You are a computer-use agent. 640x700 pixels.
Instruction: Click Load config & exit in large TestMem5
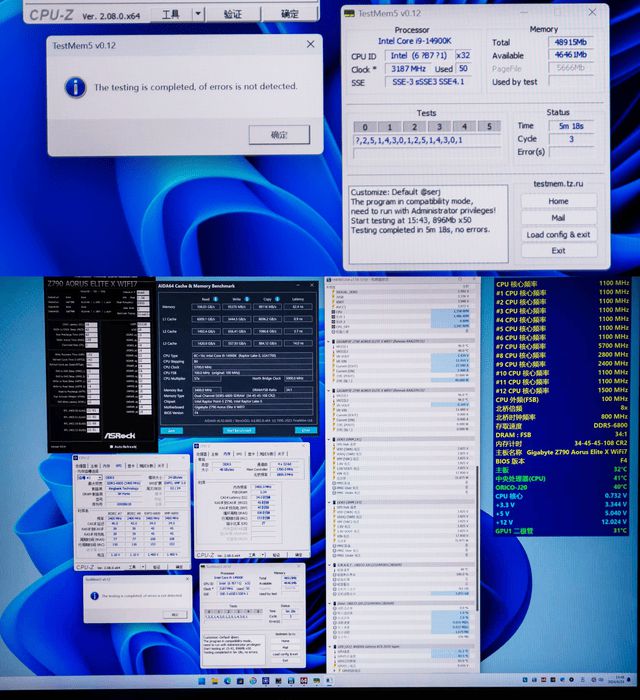(558, 234)
